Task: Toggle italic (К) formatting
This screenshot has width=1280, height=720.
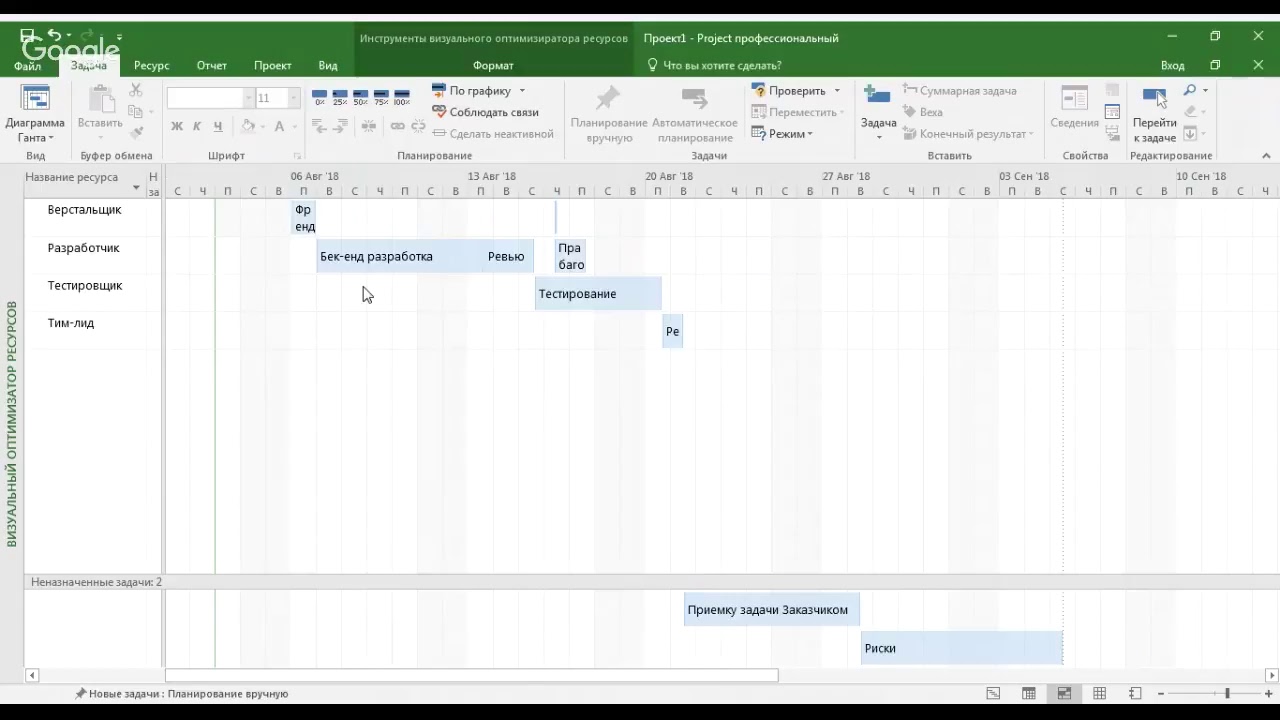Action: pos(197,126)
